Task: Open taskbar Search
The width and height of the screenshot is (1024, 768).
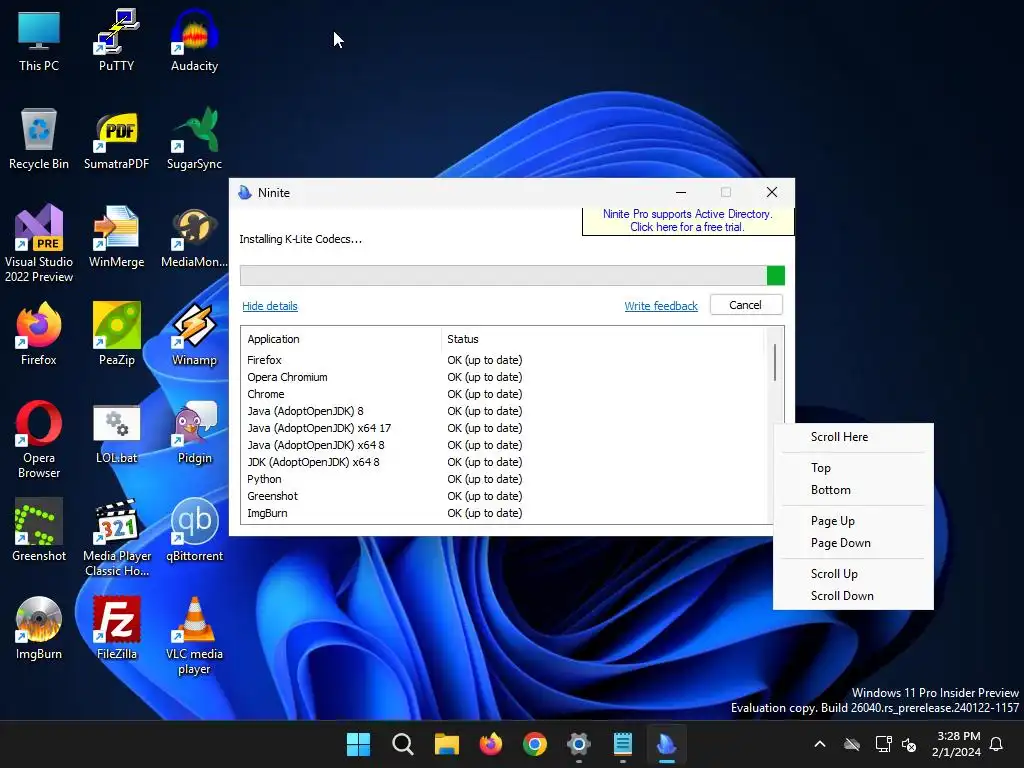Action: point(402,744)
